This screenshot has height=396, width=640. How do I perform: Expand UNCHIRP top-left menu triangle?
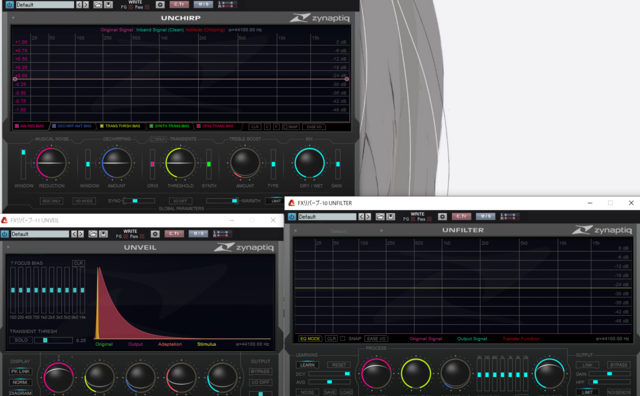[x=13, y=18]
